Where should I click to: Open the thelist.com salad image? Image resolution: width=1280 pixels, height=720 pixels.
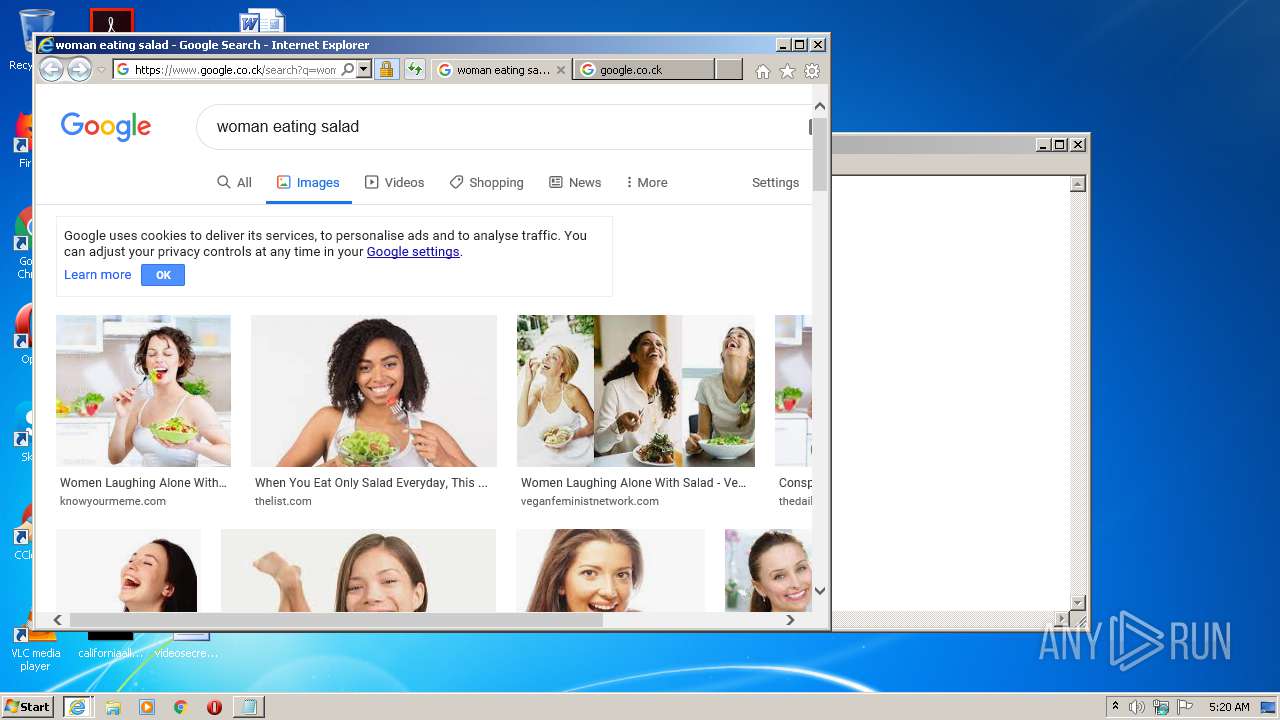tap(374, 391)
